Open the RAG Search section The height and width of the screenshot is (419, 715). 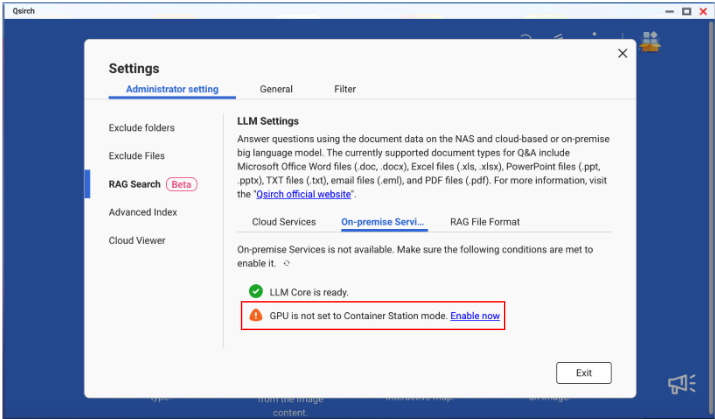pyautogui.click(x=135, y=184)
